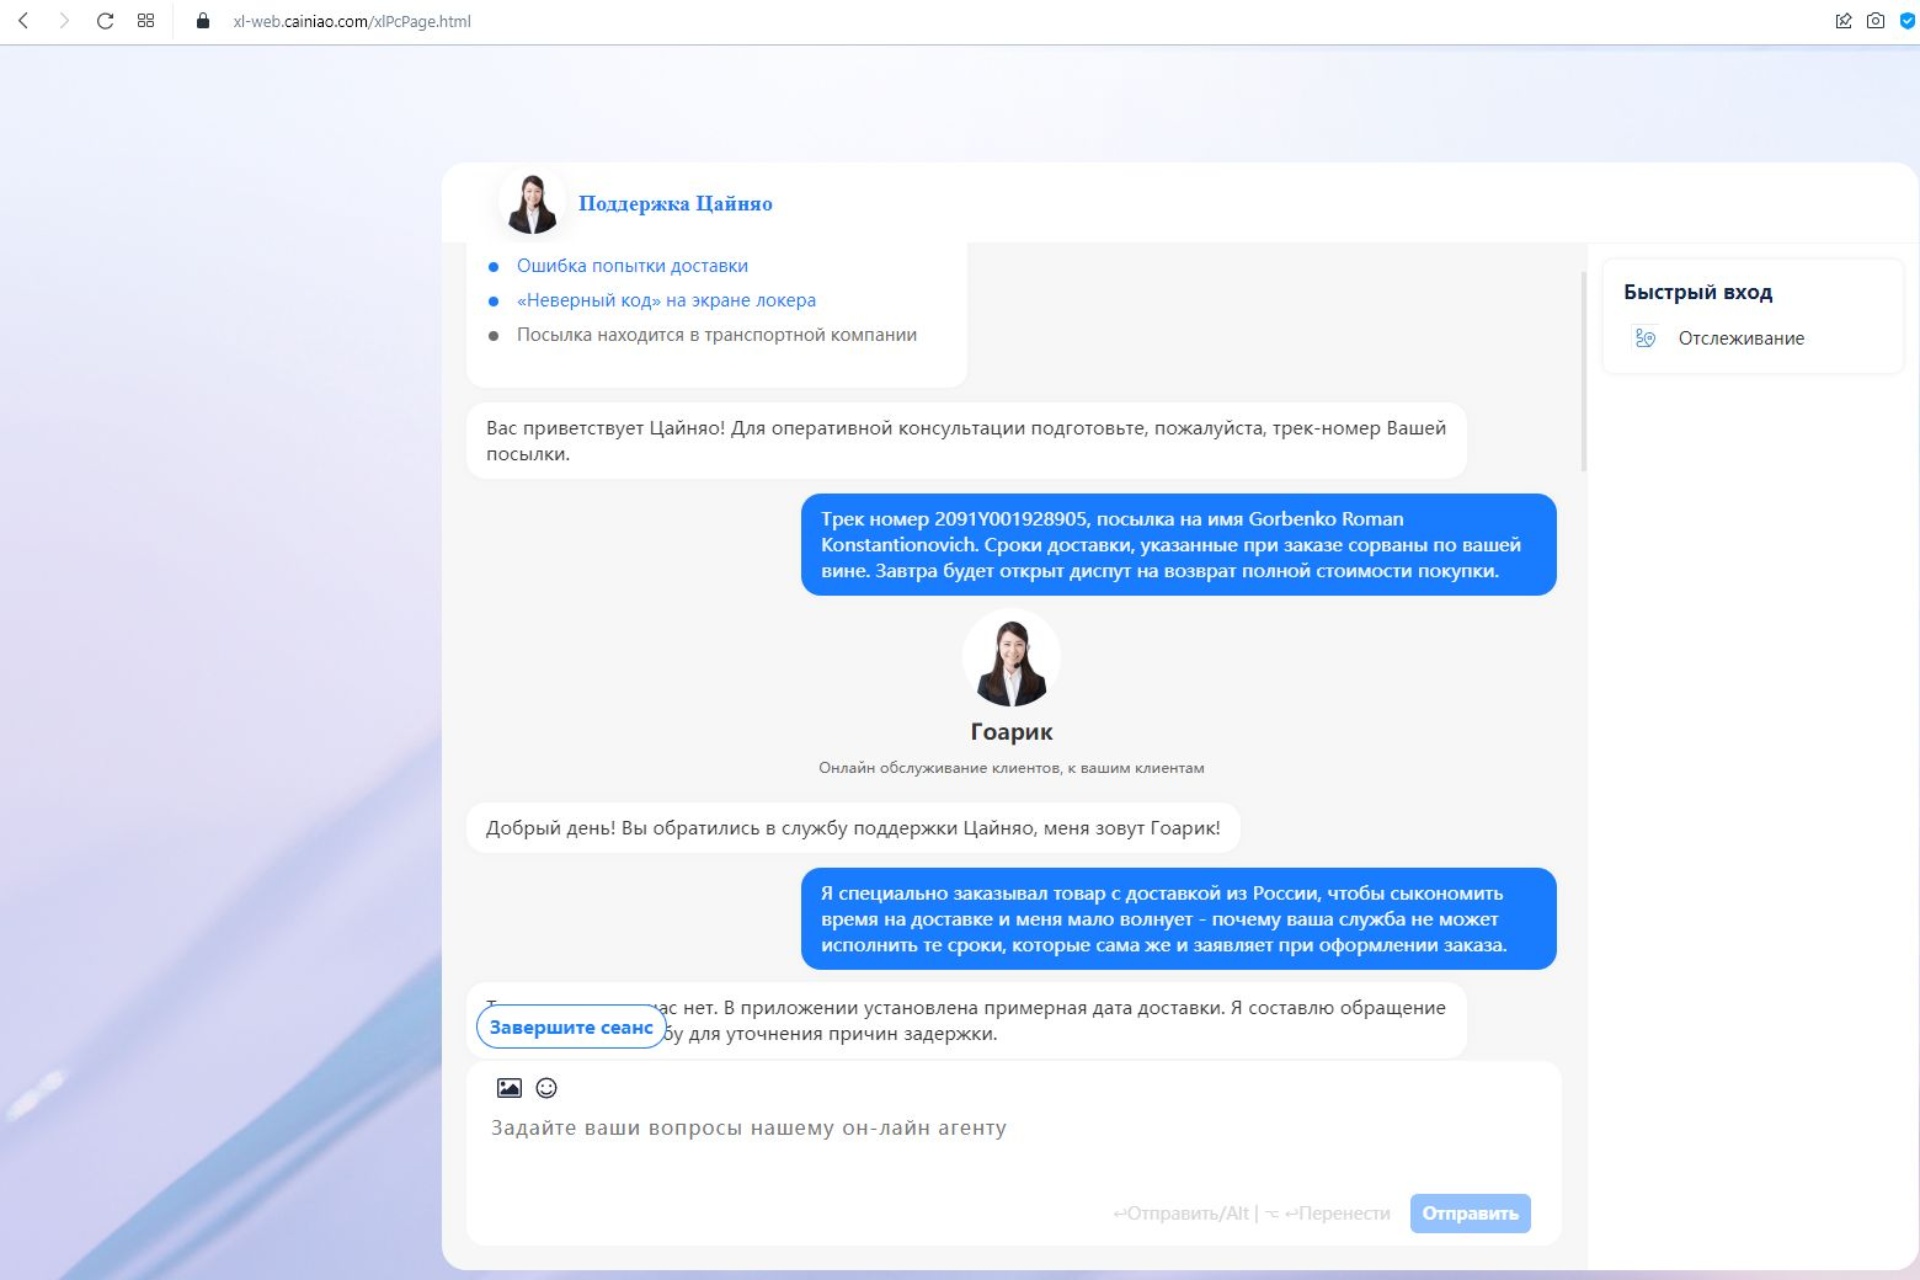
Task: Click the 'Онлайн обслуживание клиентов' subtitle
Action: point(1011,768)
